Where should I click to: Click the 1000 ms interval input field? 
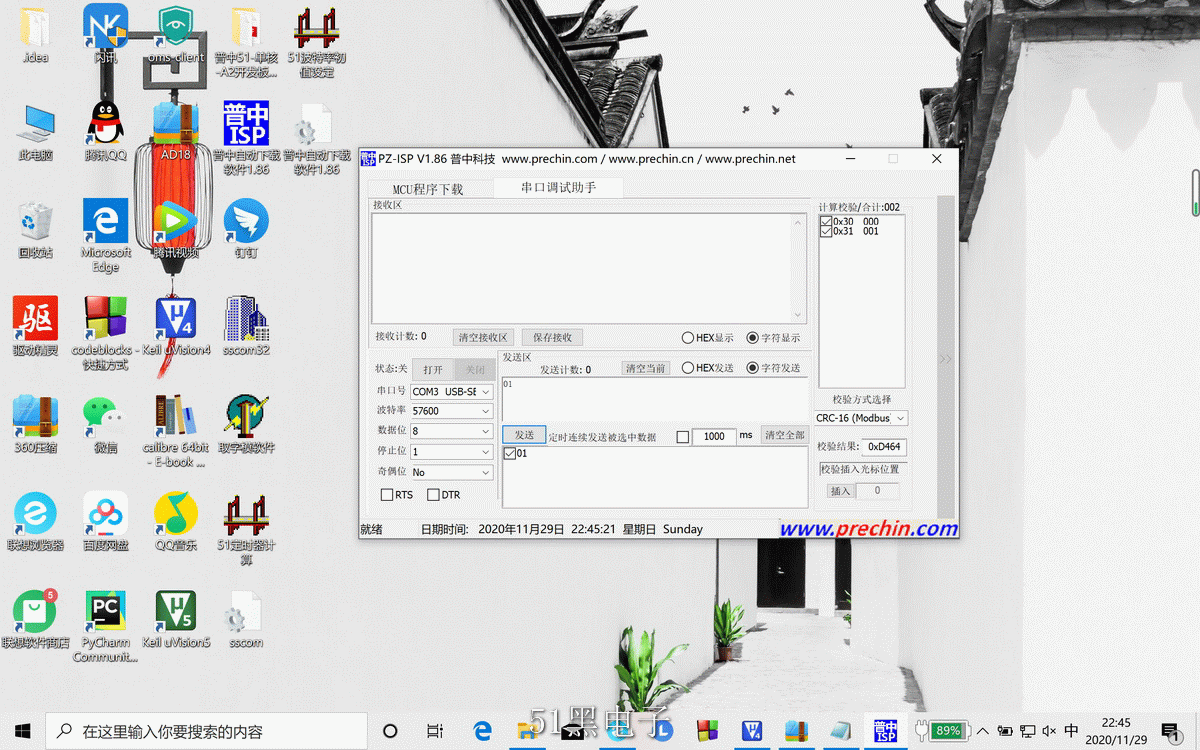tap(714, 436)
